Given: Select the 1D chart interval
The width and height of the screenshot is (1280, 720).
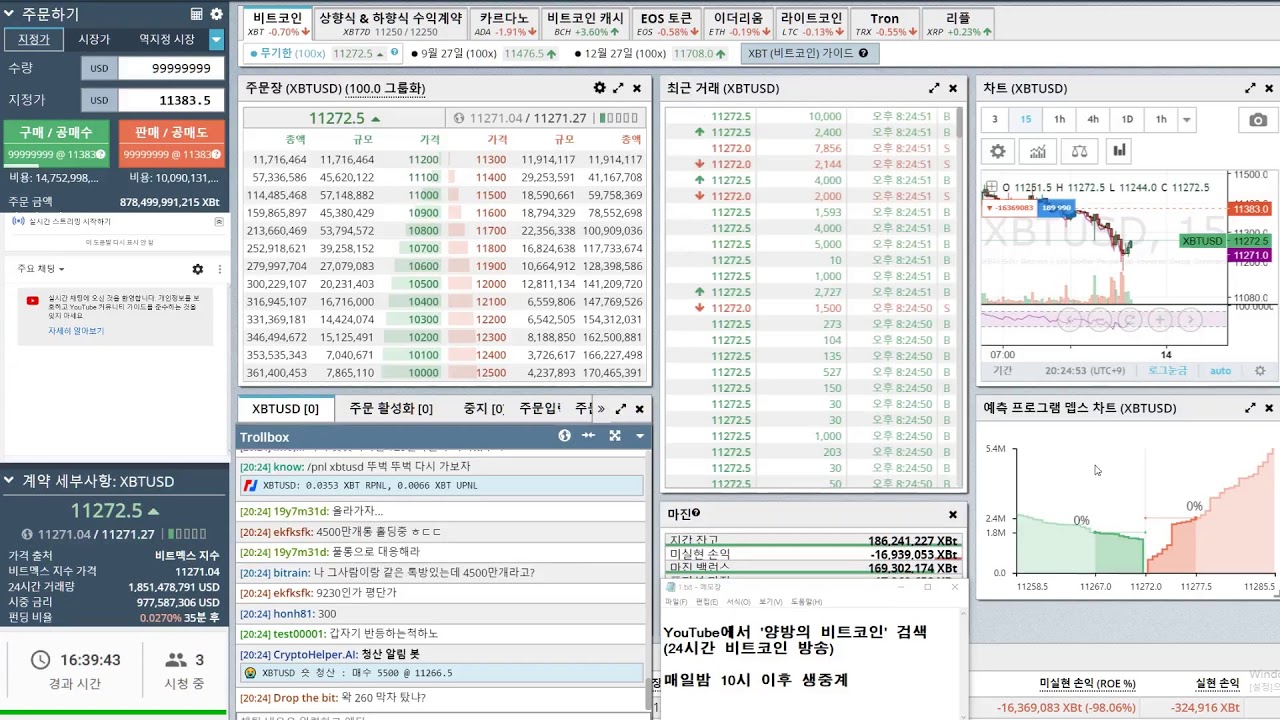Looking at the screenshot, I should [x=1127, y=120].
